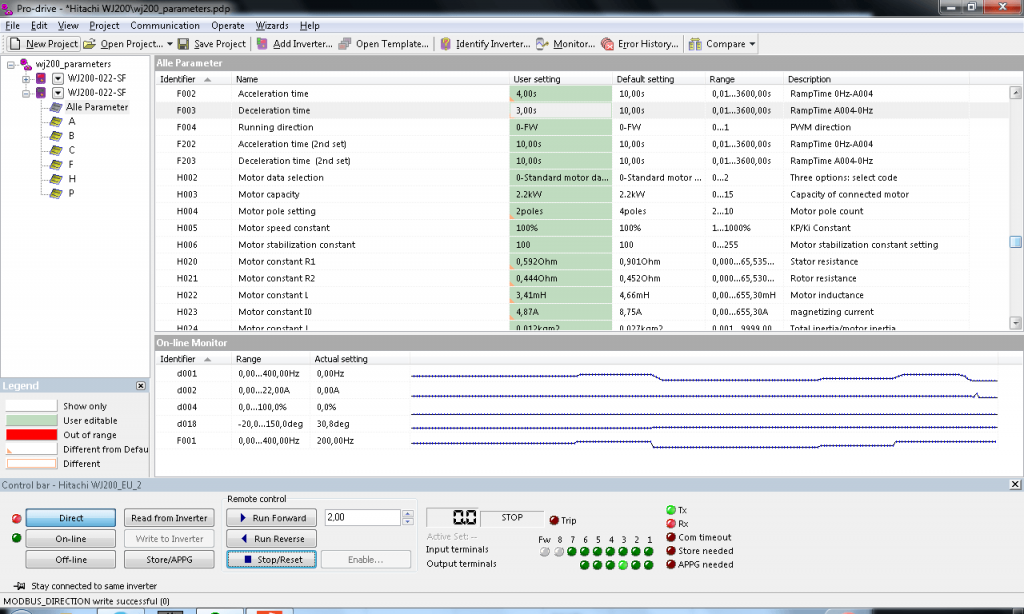Screen dimensions: 1024x614
Task: Open the Wizards menu
Action: 272,25
